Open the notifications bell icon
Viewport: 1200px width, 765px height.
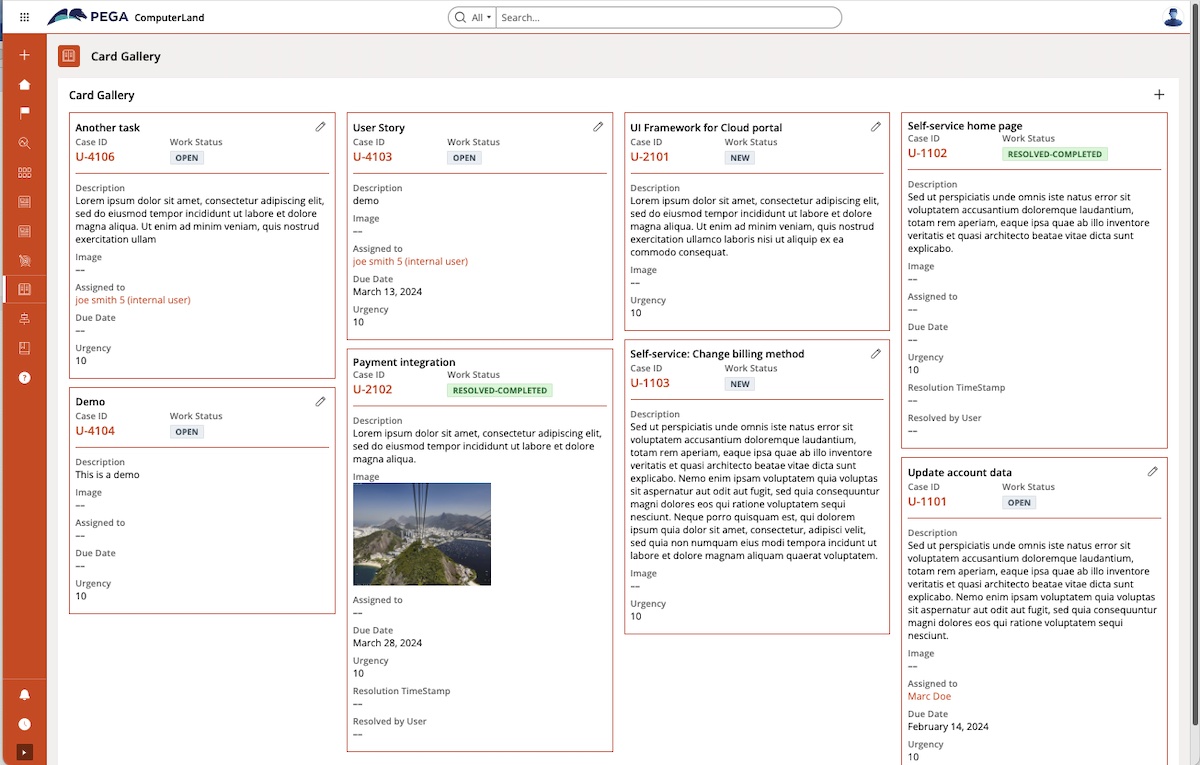[24, 694]
